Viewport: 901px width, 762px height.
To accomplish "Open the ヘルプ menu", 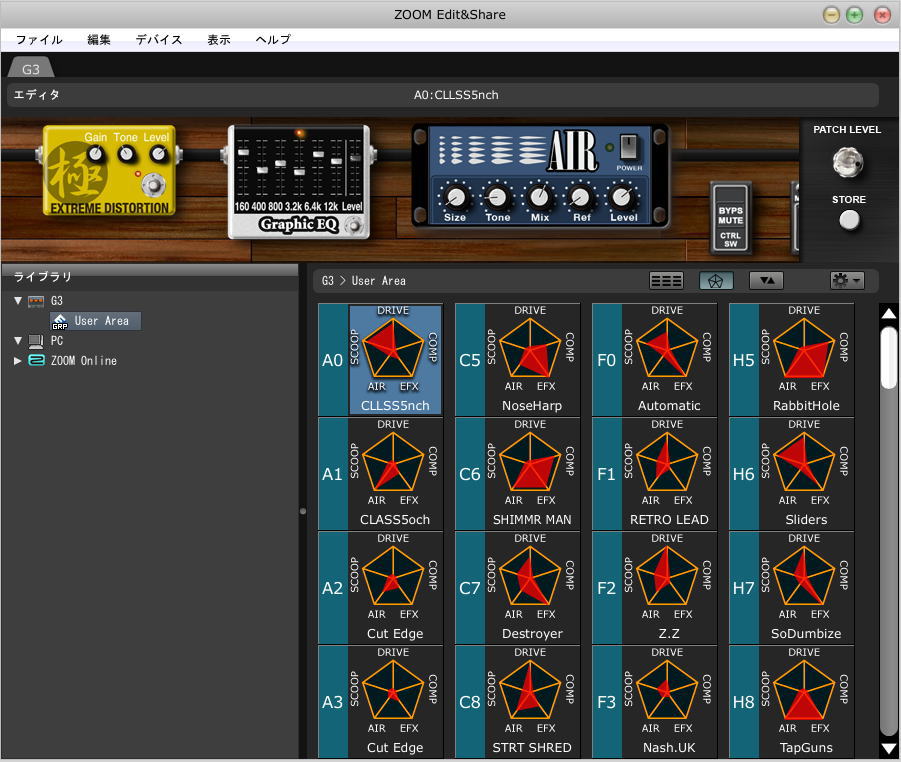I will point(273,40).
